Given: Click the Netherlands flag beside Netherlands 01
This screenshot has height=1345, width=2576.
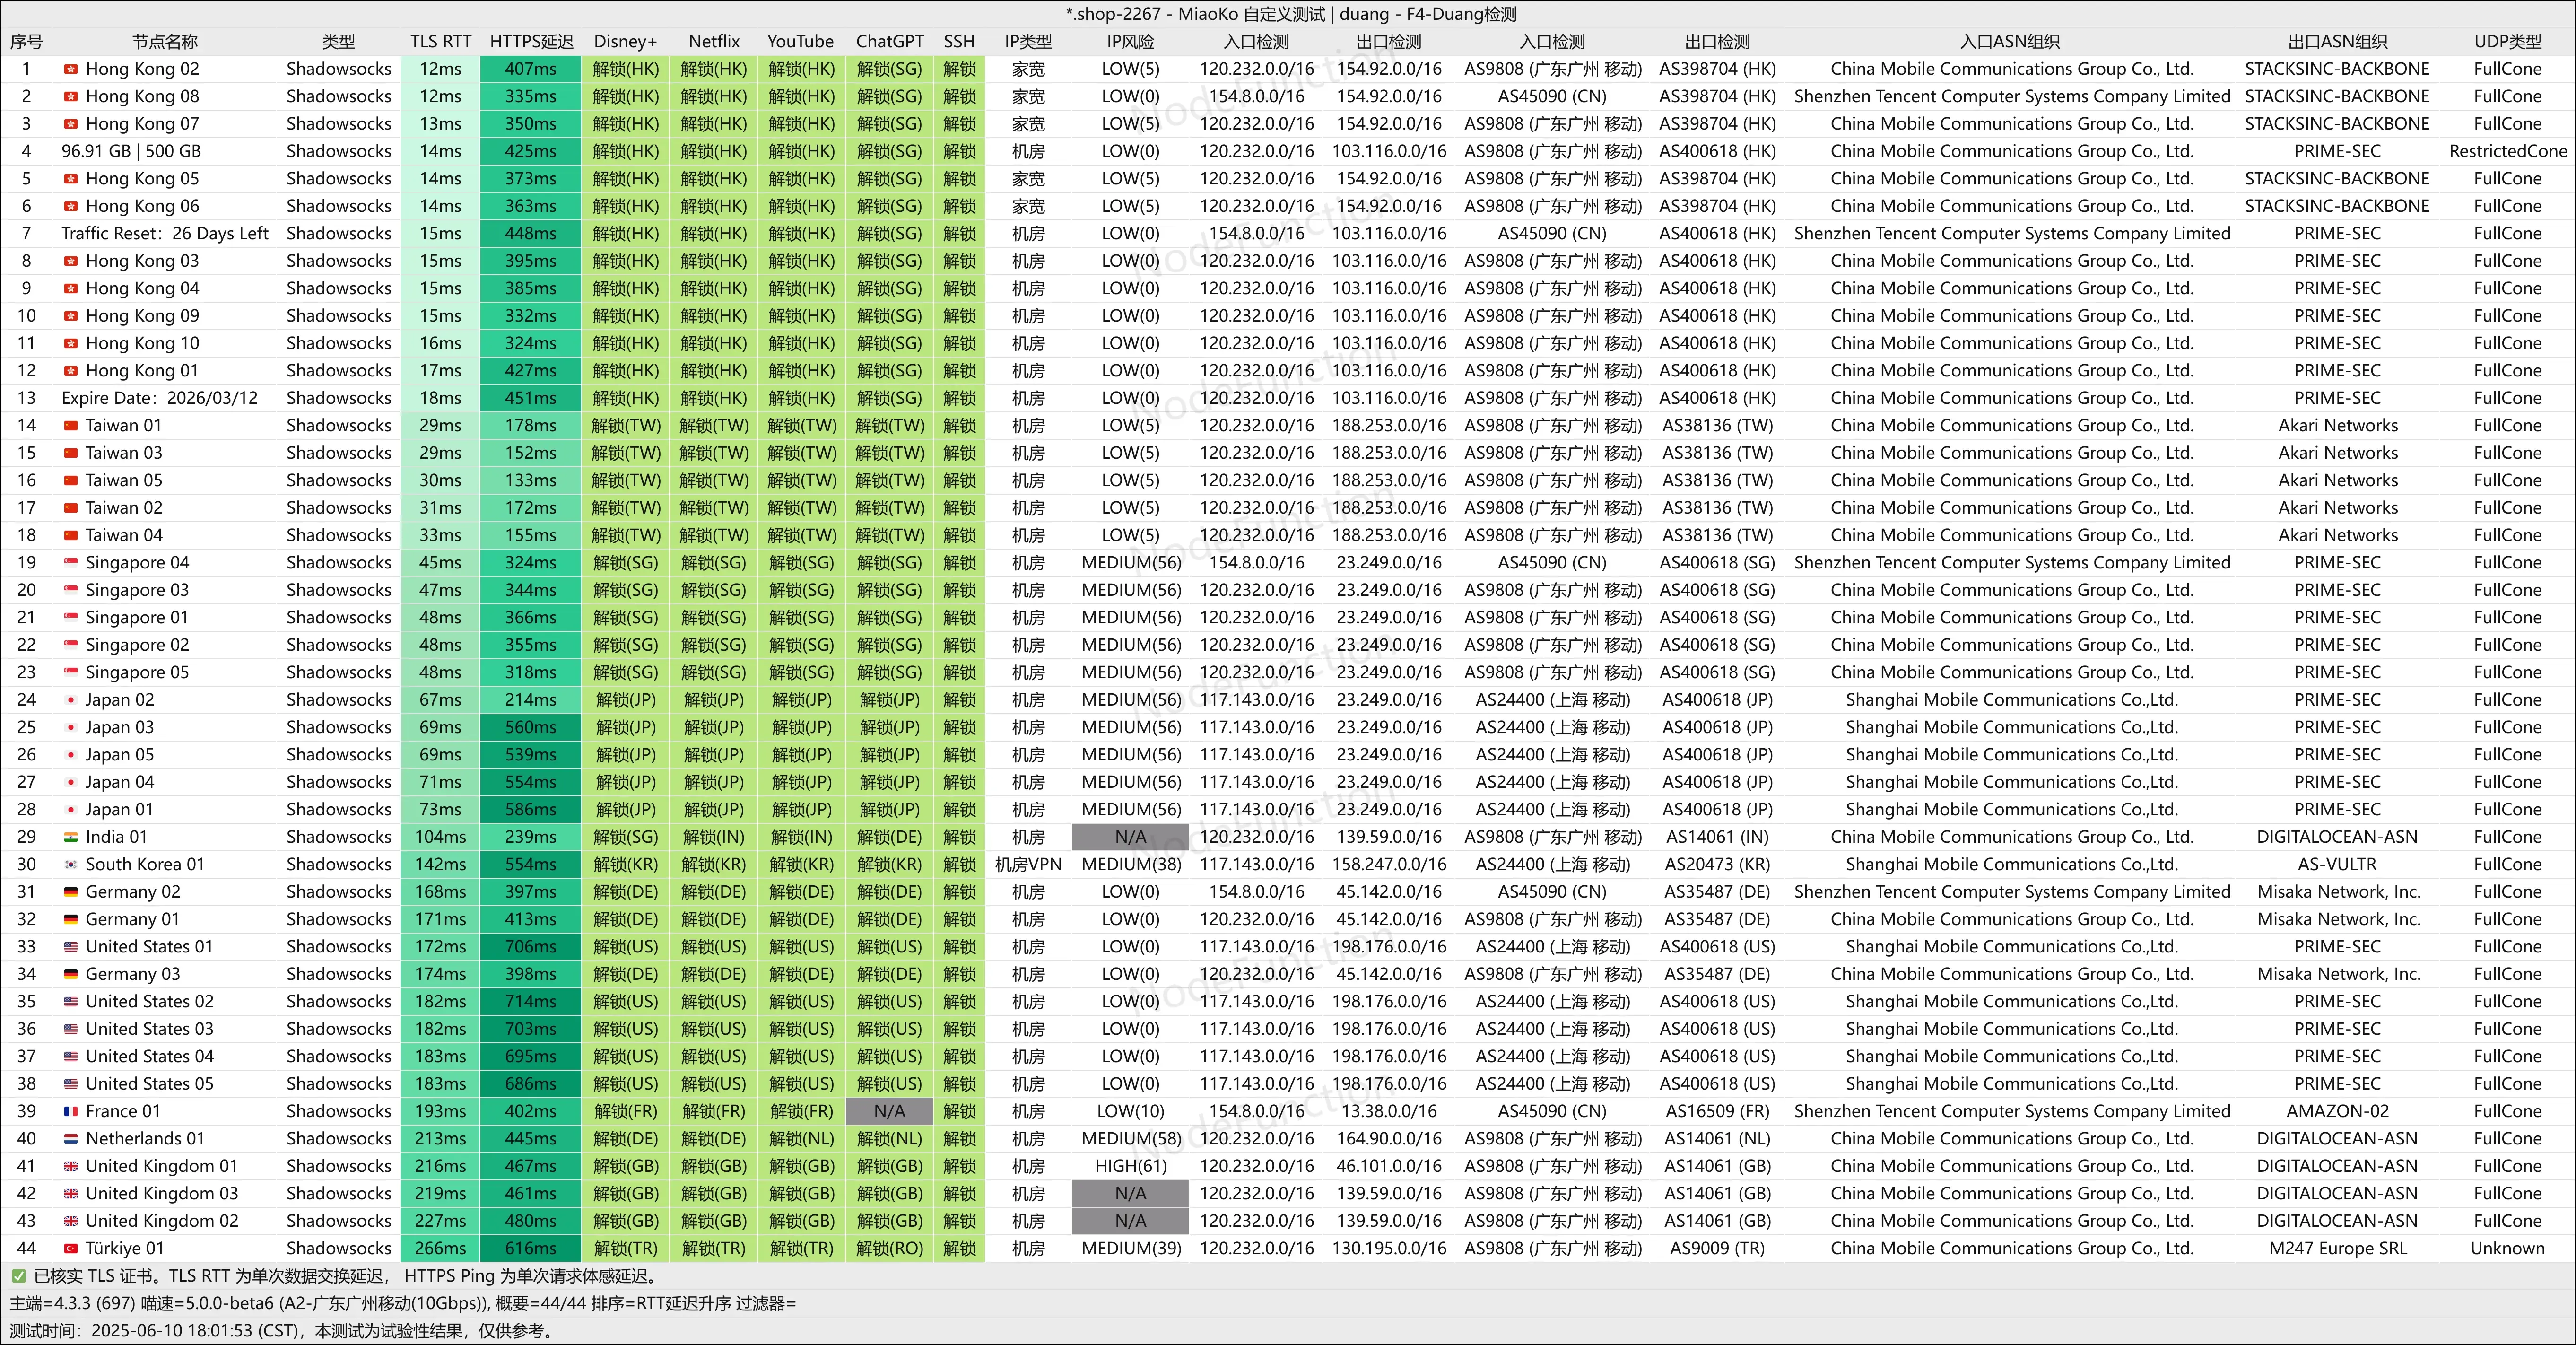Looking at the screenshot, I should (x=70, y=1139).
